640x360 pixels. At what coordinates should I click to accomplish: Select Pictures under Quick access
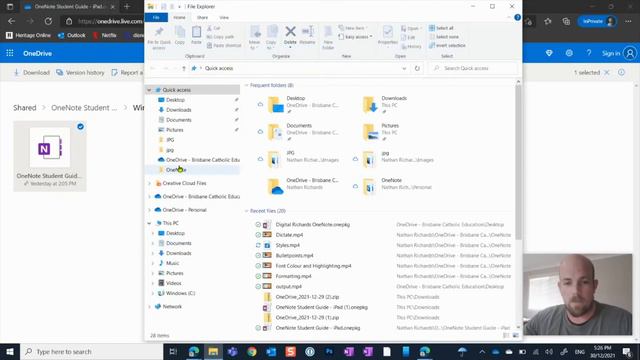click(175, 130)
